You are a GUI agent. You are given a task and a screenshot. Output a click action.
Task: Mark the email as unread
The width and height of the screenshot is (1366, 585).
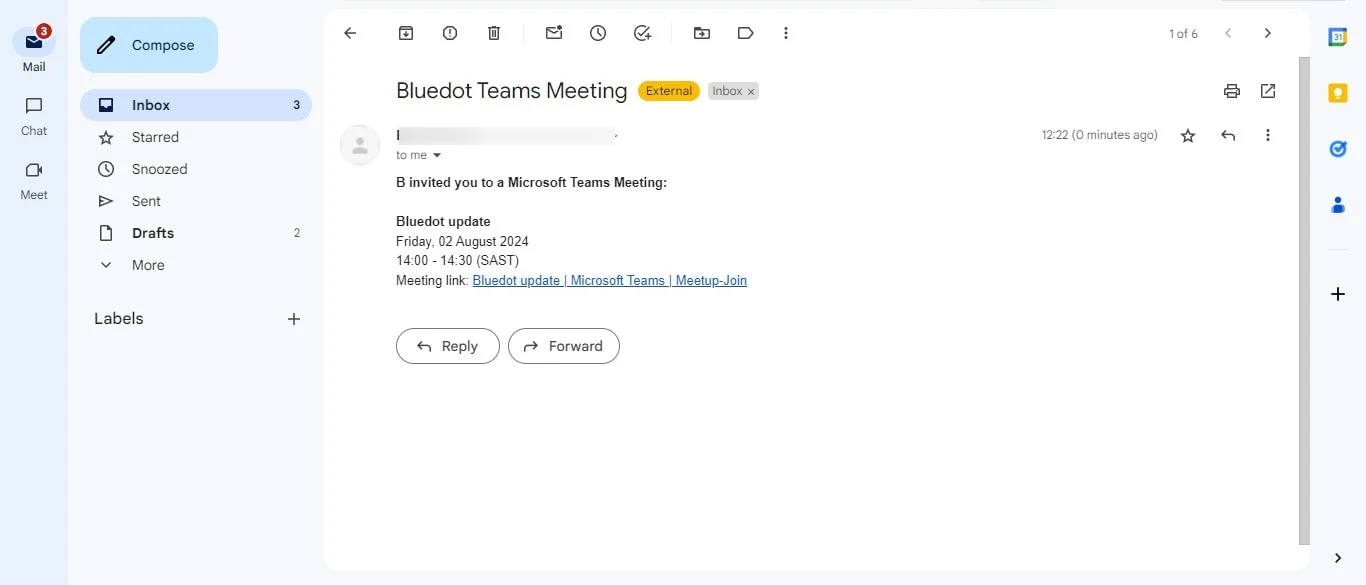click(554, 33)
